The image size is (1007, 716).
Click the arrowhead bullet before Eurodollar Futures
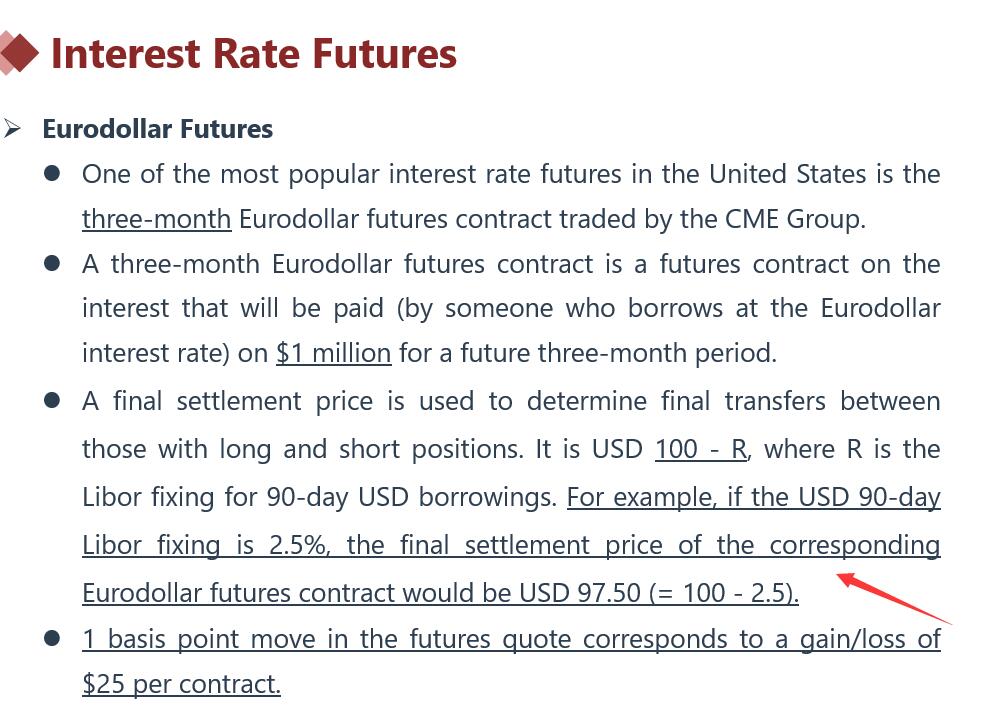12,129
